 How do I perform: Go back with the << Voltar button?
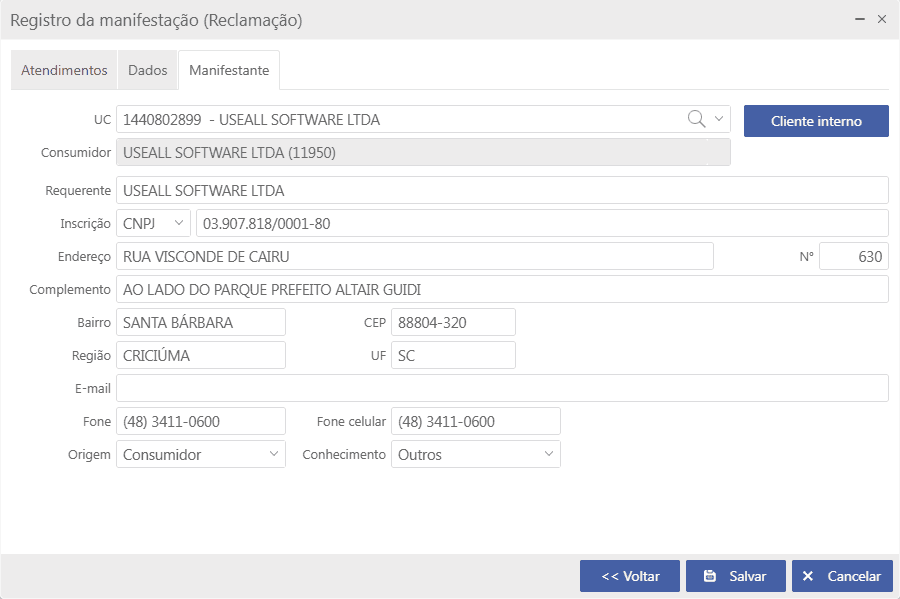630,576
